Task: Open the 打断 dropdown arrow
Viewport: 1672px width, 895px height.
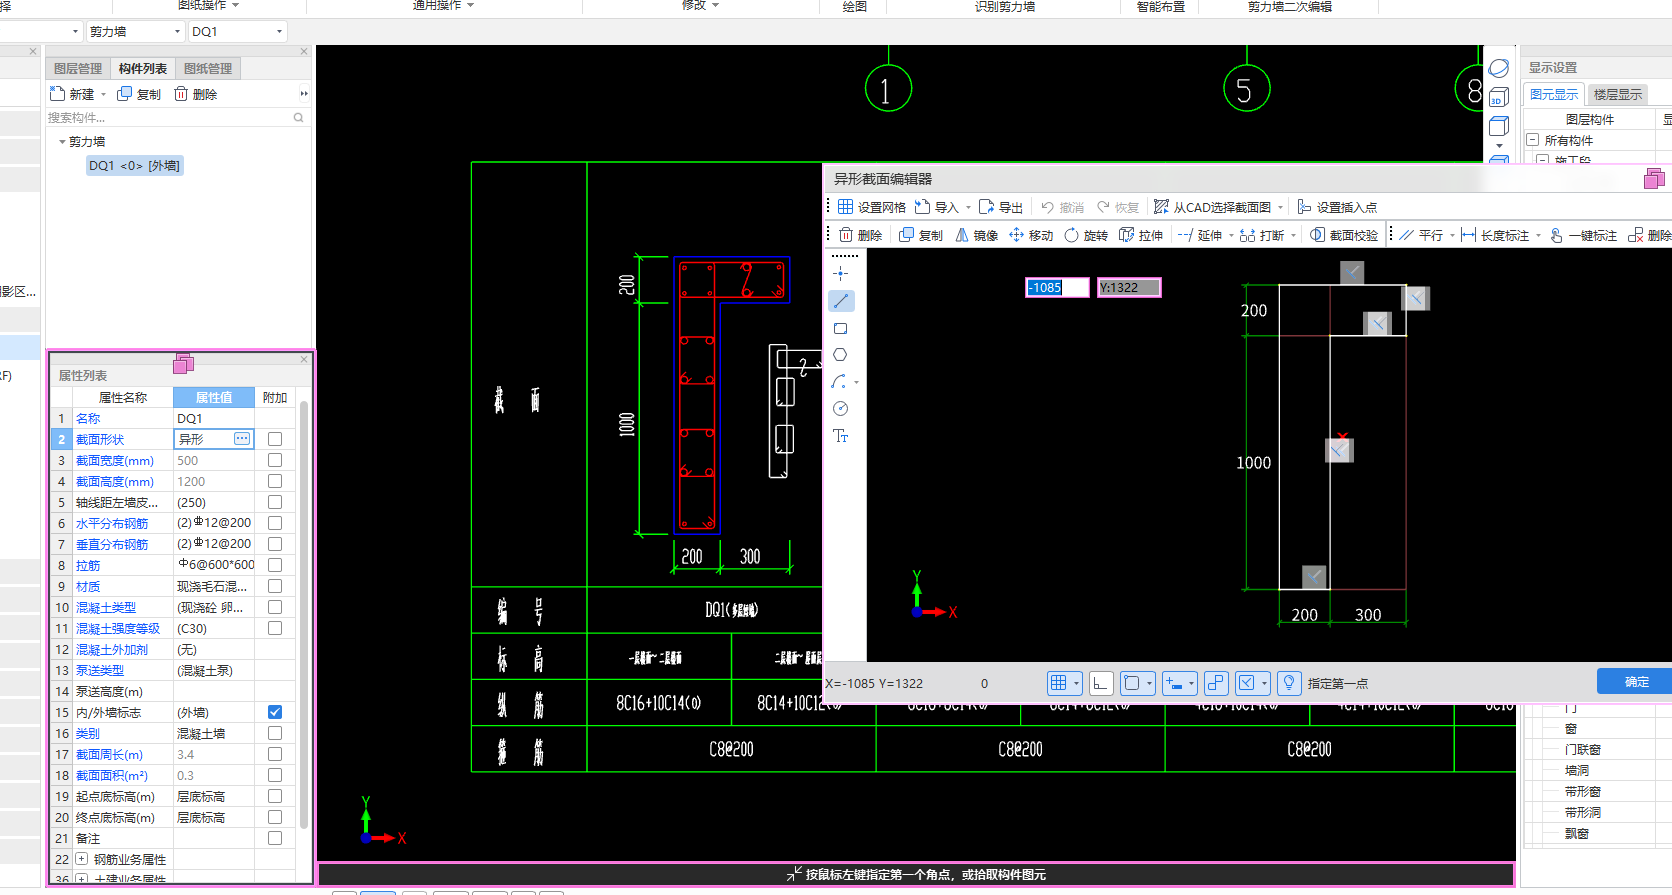Action: (x=1293, y=236)
